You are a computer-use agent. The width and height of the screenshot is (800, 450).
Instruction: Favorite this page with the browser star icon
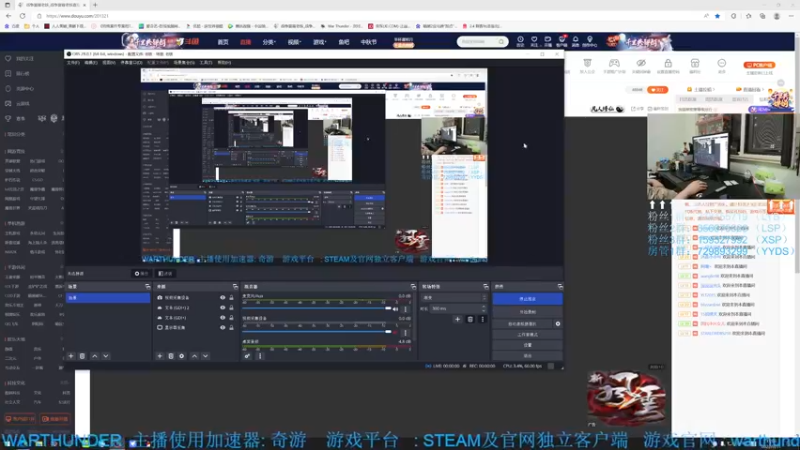pos(717,16)
